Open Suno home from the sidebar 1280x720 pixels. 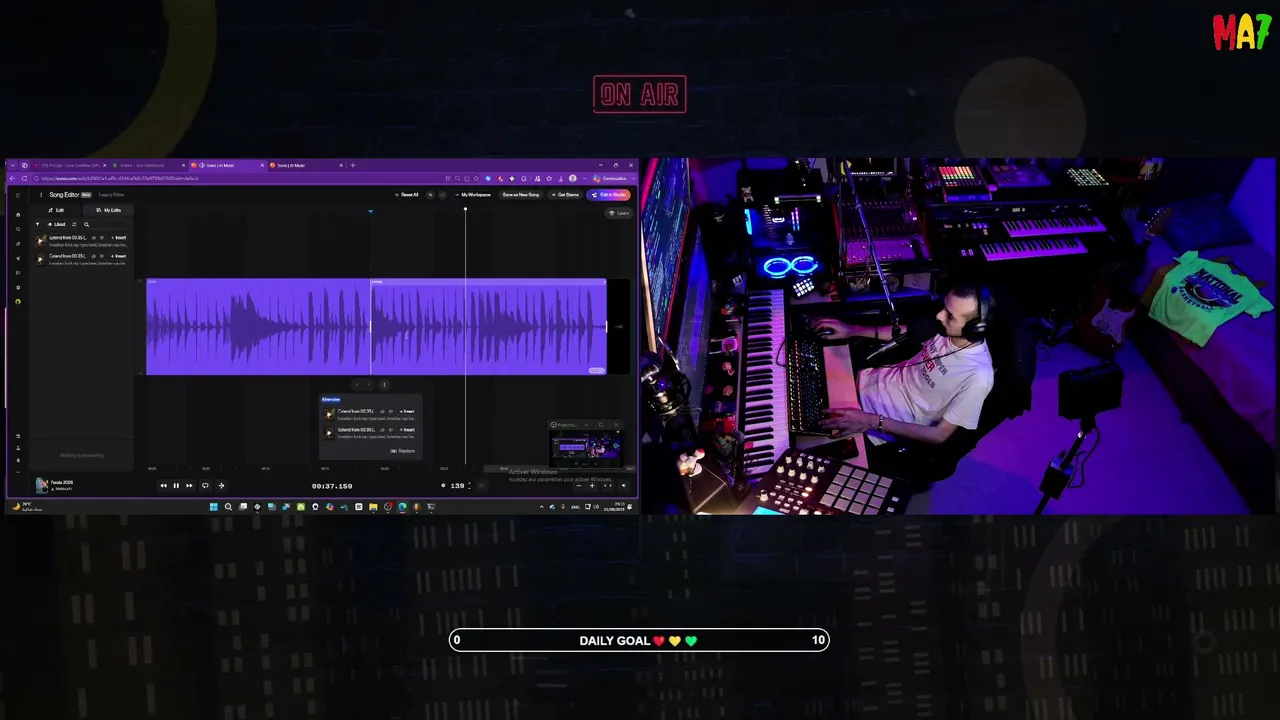point(17,215)
